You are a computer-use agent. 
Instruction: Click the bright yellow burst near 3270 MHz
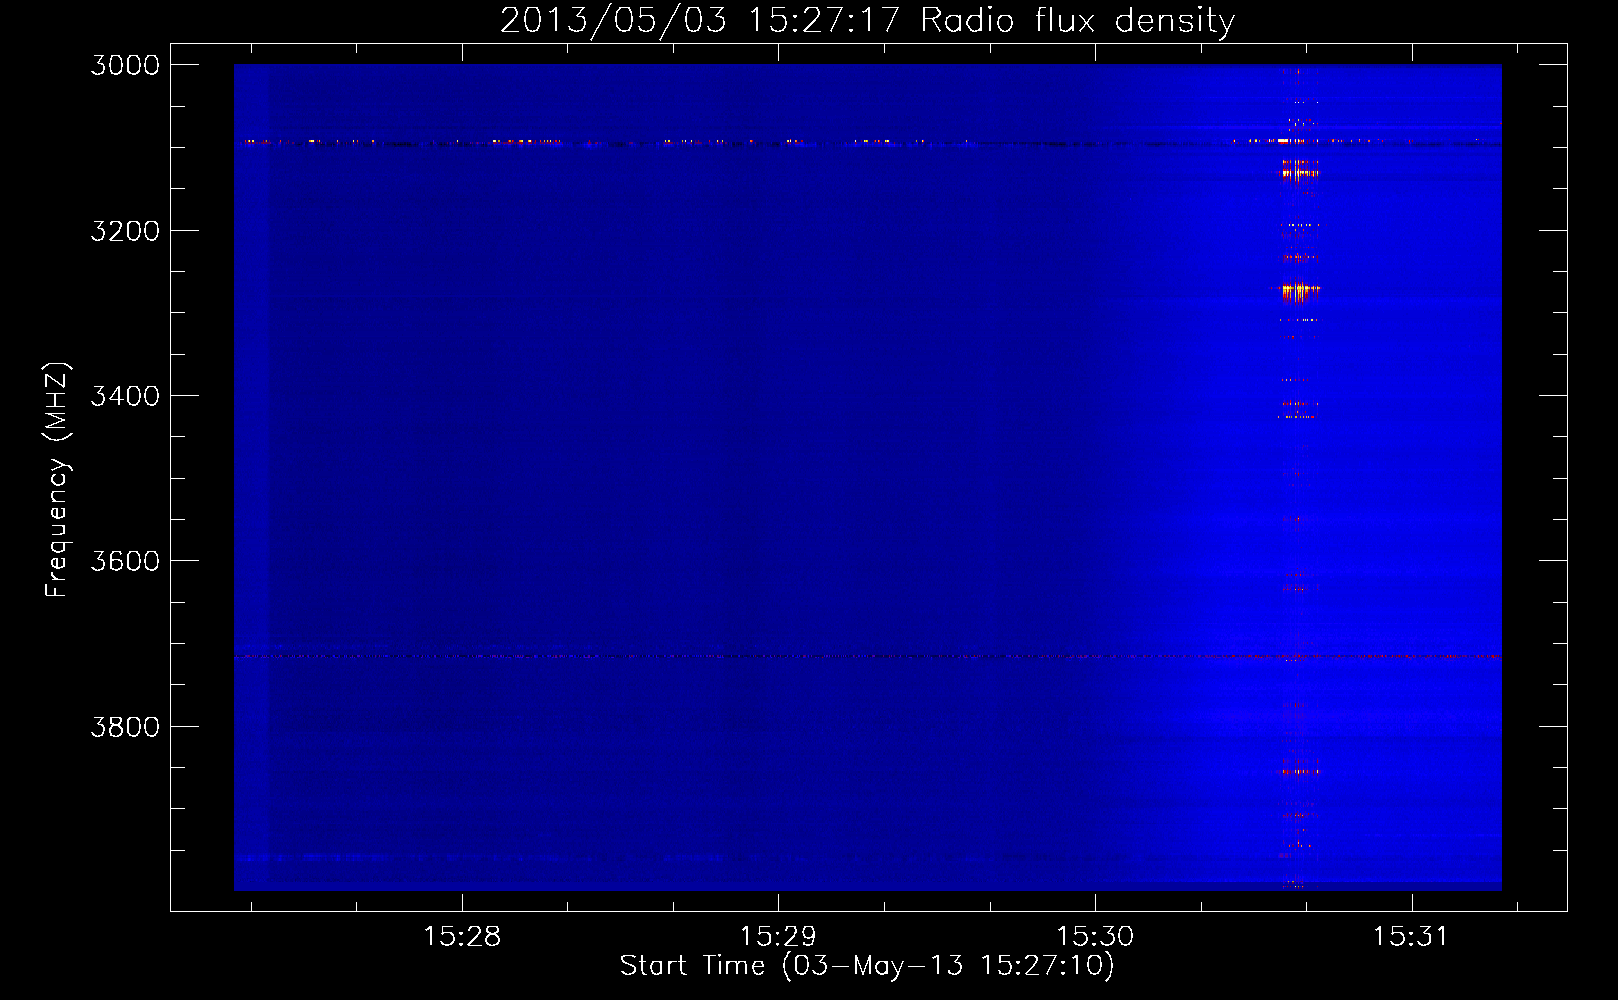pyautogui.click(x=1298, y=291)
